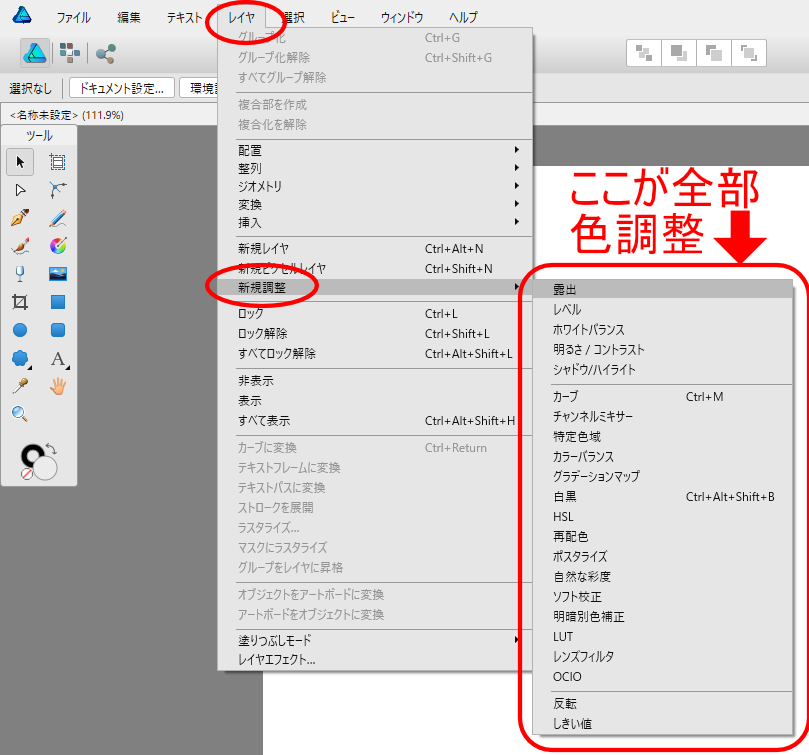Screen dimensions: 809x755
Task: Select the Move tool arrow
Action: 20,162
